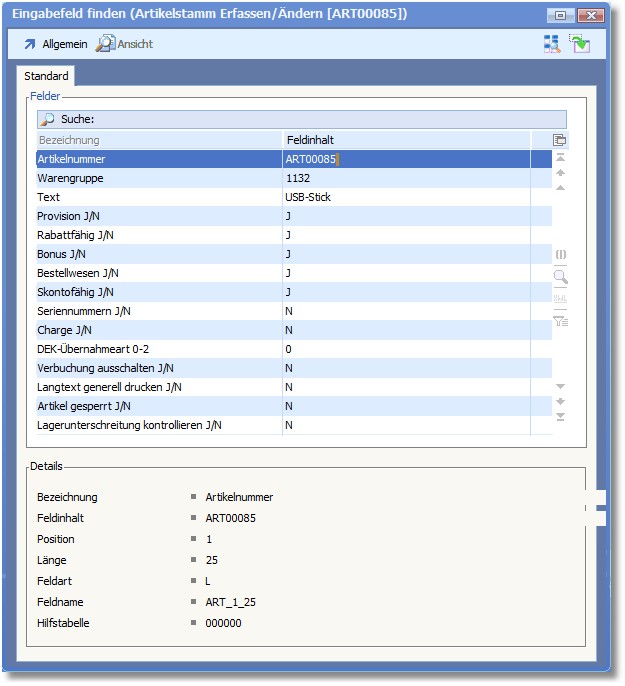625x686 pixels.
Task: Click the XML icon beside the table
Action: [x=560, y=299]
